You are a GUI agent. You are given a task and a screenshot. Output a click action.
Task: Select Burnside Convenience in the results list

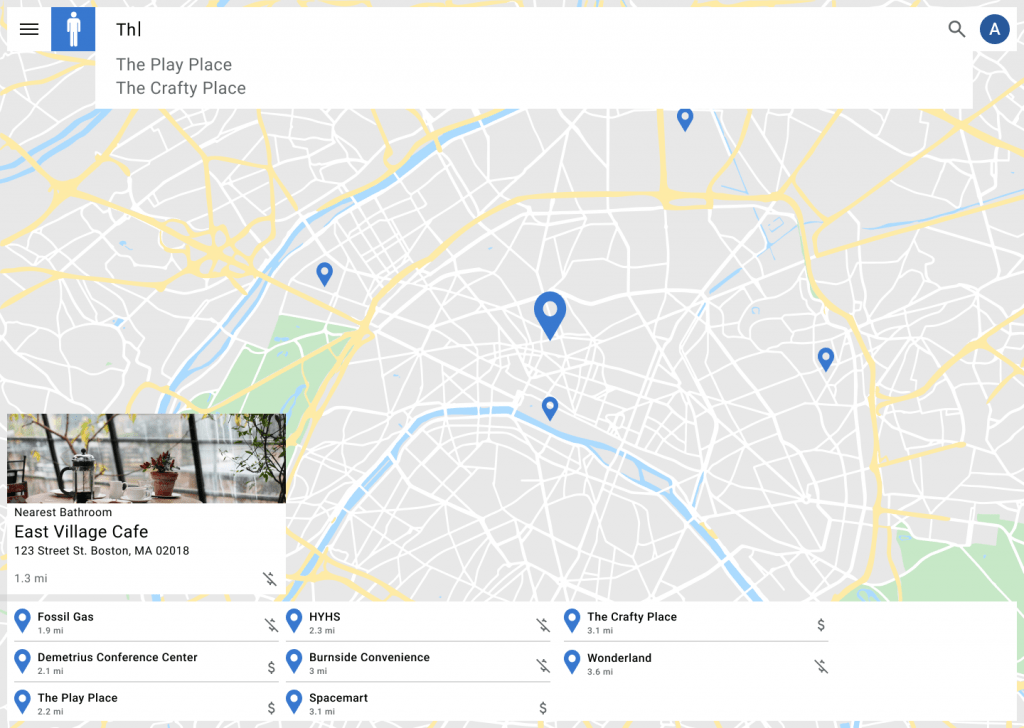(369, 658)
